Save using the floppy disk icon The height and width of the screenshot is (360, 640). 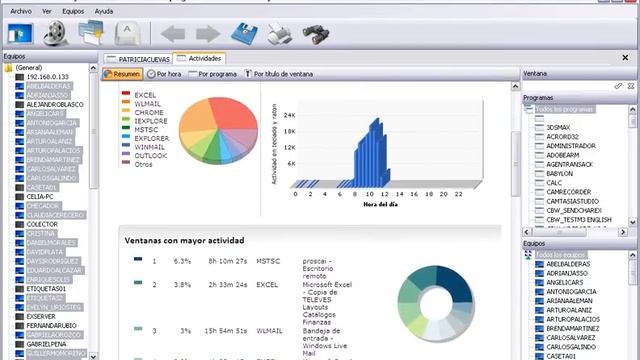pos(244,34)
